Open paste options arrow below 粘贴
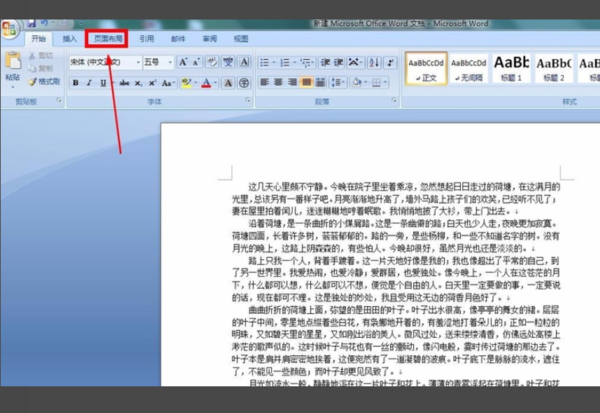The image size is (600, 413). (13, 87)
